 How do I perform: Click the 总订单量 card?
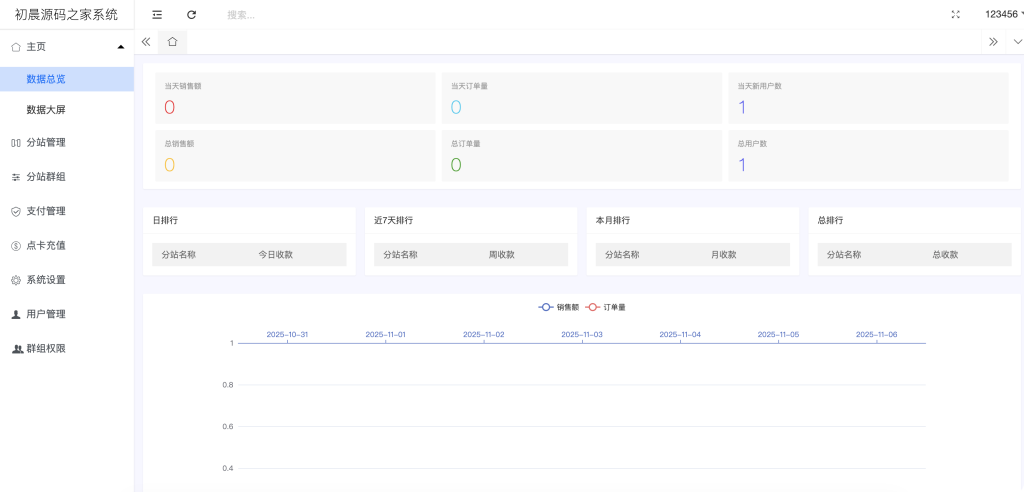click(x=582, y=156)
